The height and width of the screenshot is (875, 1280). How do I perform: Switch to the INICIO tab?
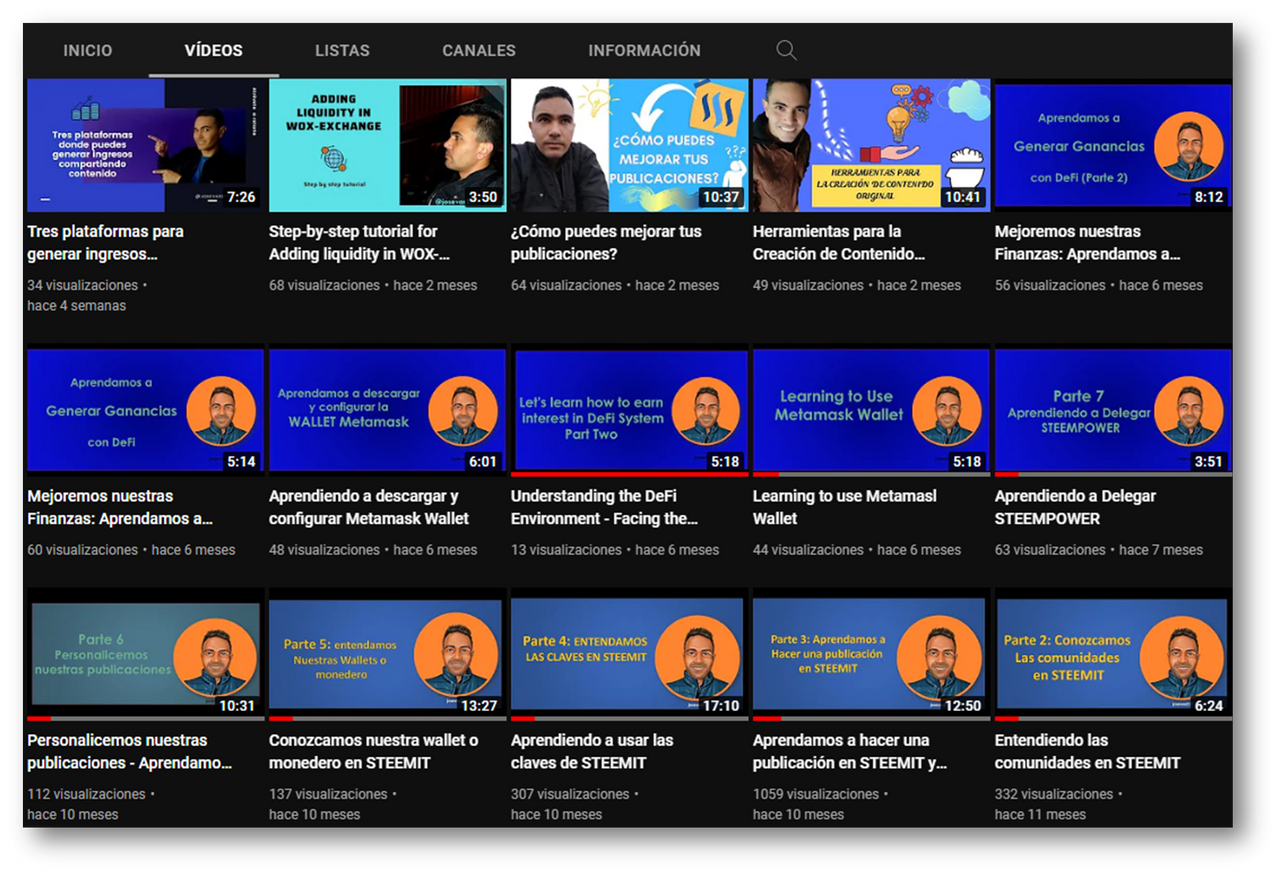coord(88,50)
